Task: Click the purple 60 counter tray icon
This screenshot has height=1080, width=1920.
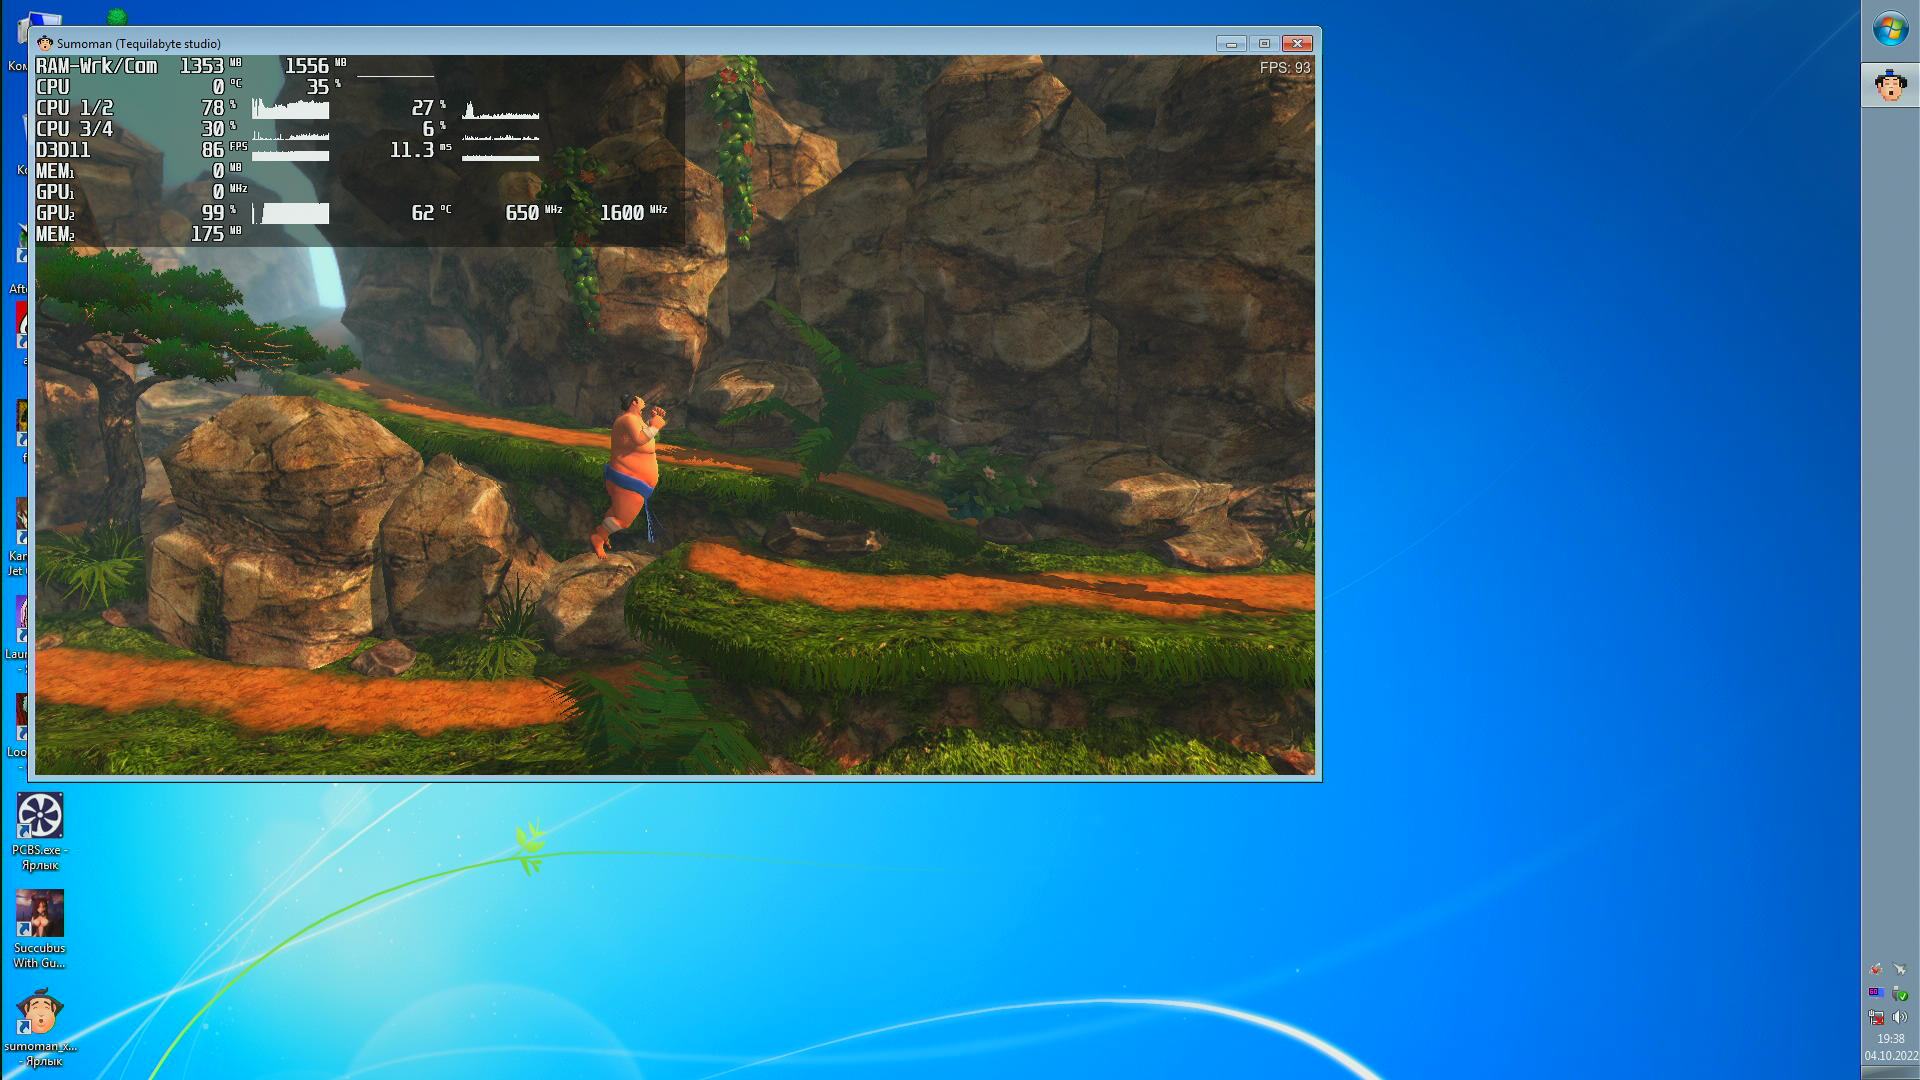Action: (1876, 993)
